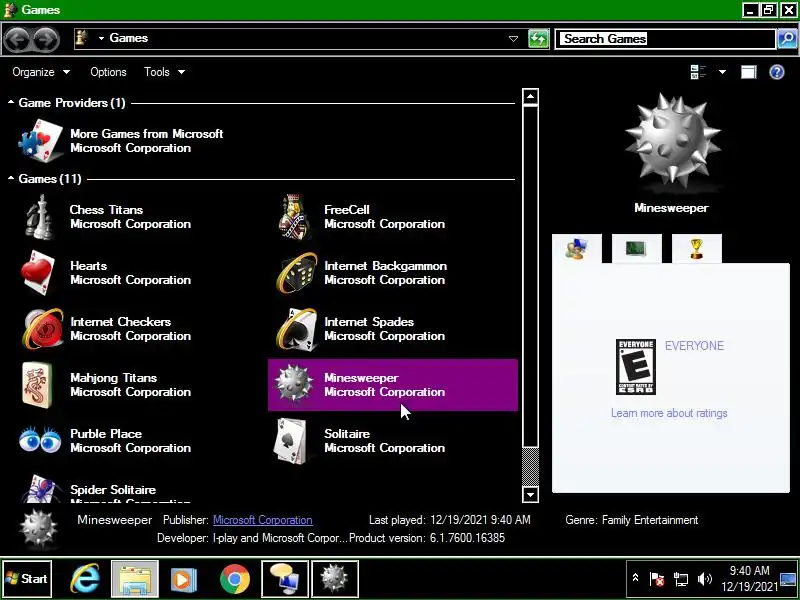Open the Organize dropdown menu
The height and width of the screenshot is (600, 800).
click(x=41, y=72)
